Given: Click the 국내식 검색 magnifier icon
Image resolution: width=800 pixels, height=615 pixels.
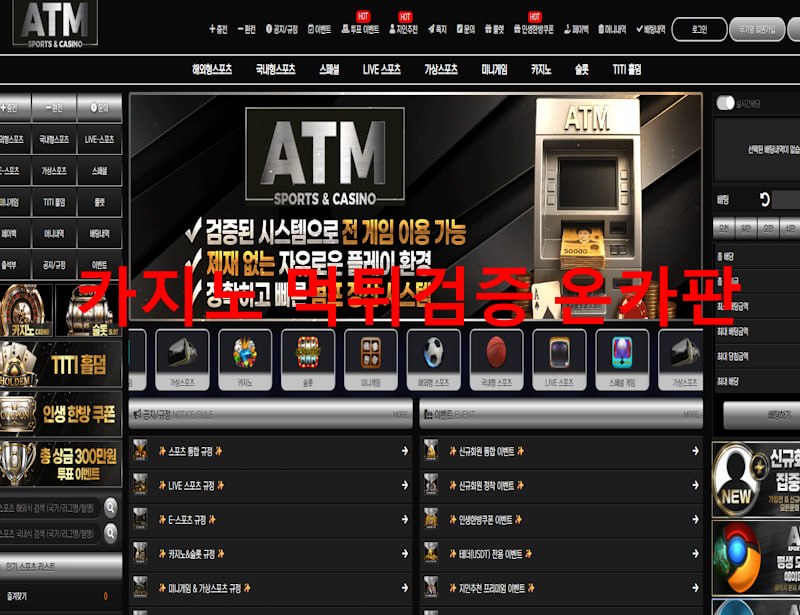Looking at the screenshot, I should 110,533.
